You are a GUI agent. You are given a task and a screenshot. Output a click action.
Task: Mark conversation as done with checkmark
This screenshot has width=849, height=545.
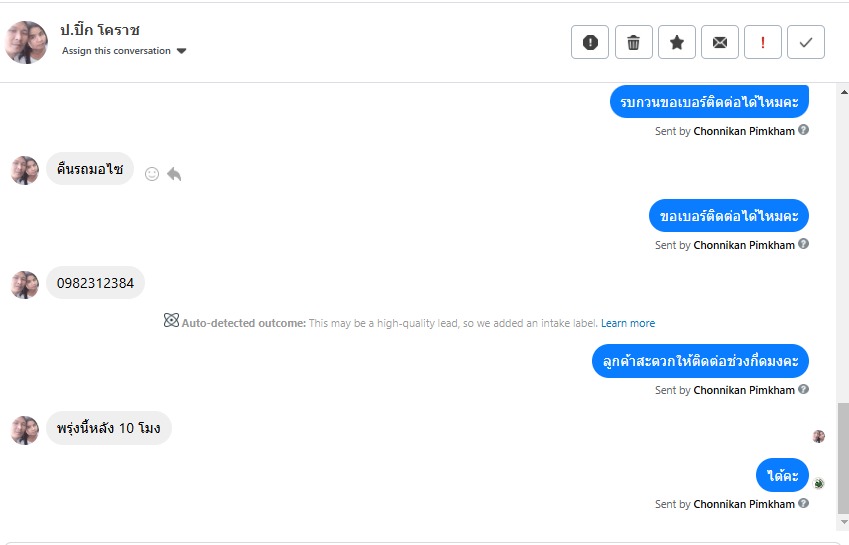pos(806,42)
